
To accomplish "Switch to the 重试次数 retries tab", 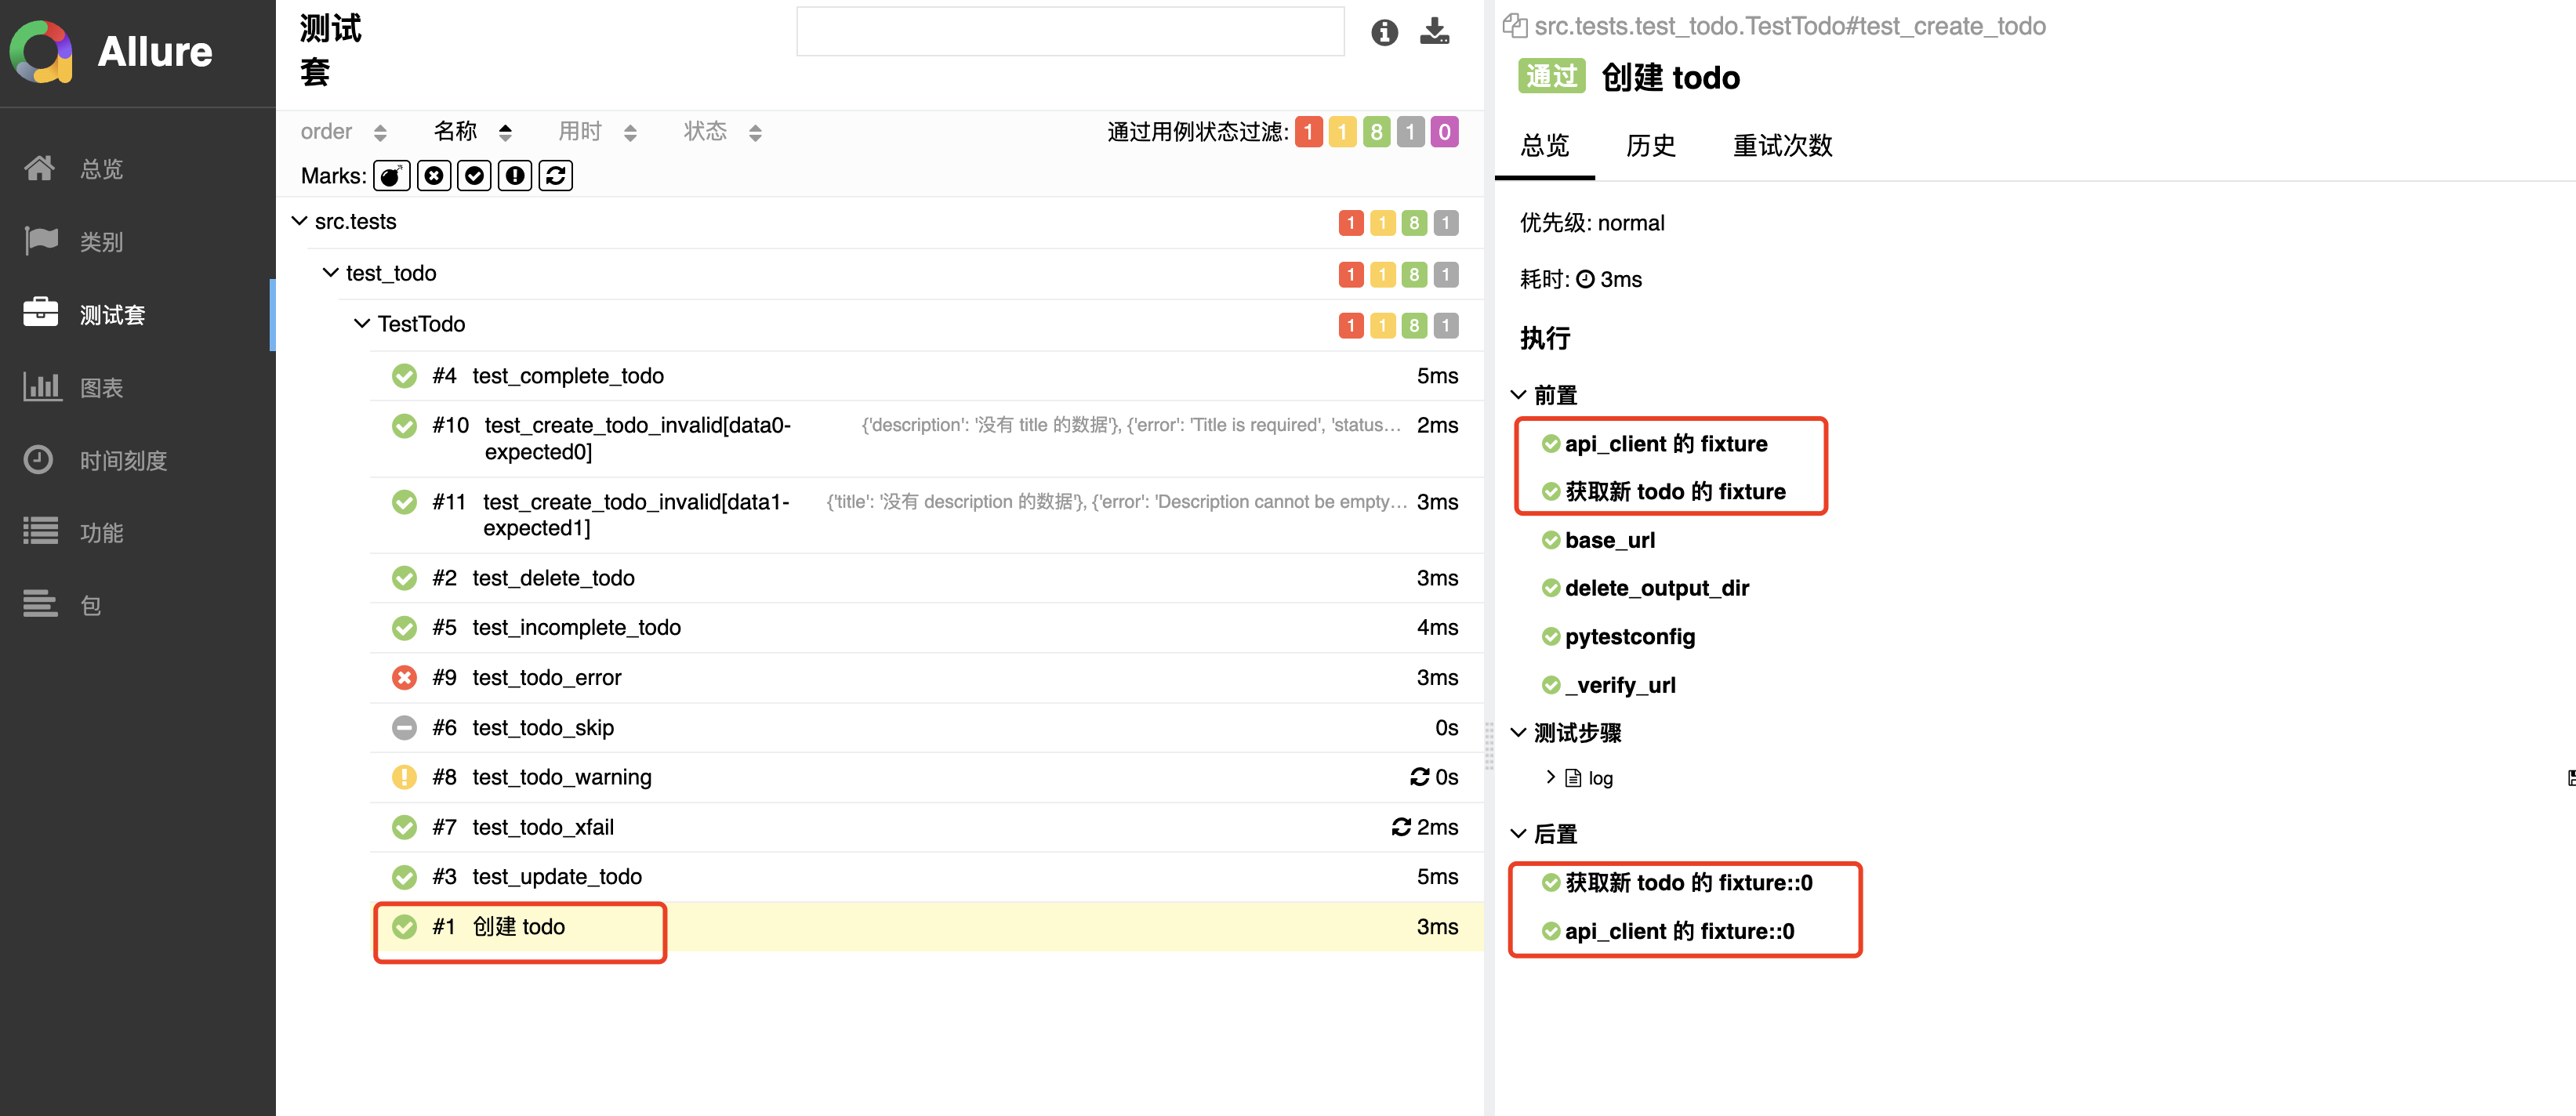I will (1782, 146).
